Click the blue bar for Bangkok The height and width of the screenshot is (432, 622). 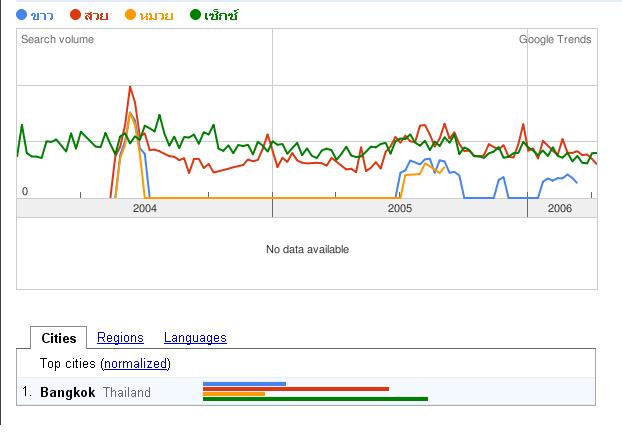pos(244,383)
